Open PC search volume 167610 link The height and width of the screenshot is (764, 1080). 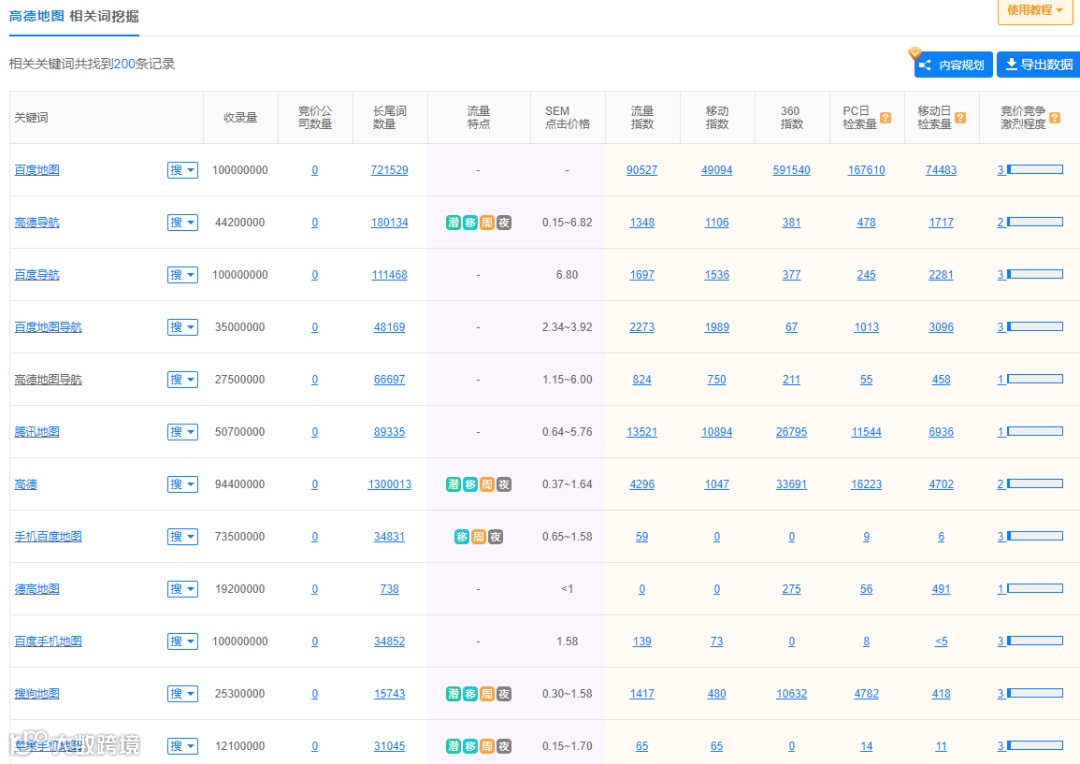pos(866,170)
